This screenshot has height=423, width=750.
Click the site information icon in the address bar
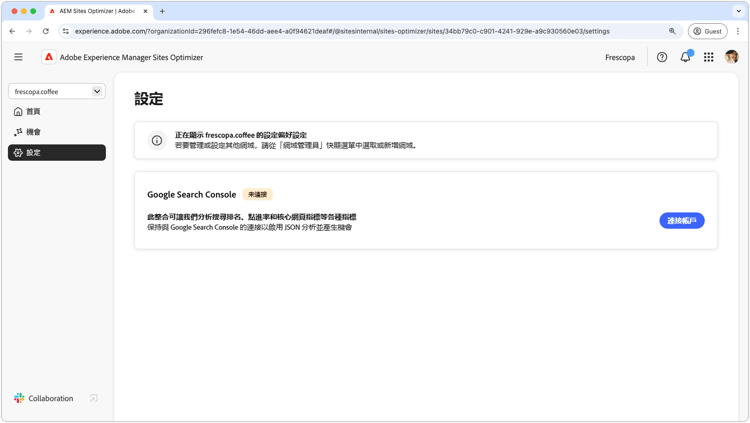[x=66, y=31]
